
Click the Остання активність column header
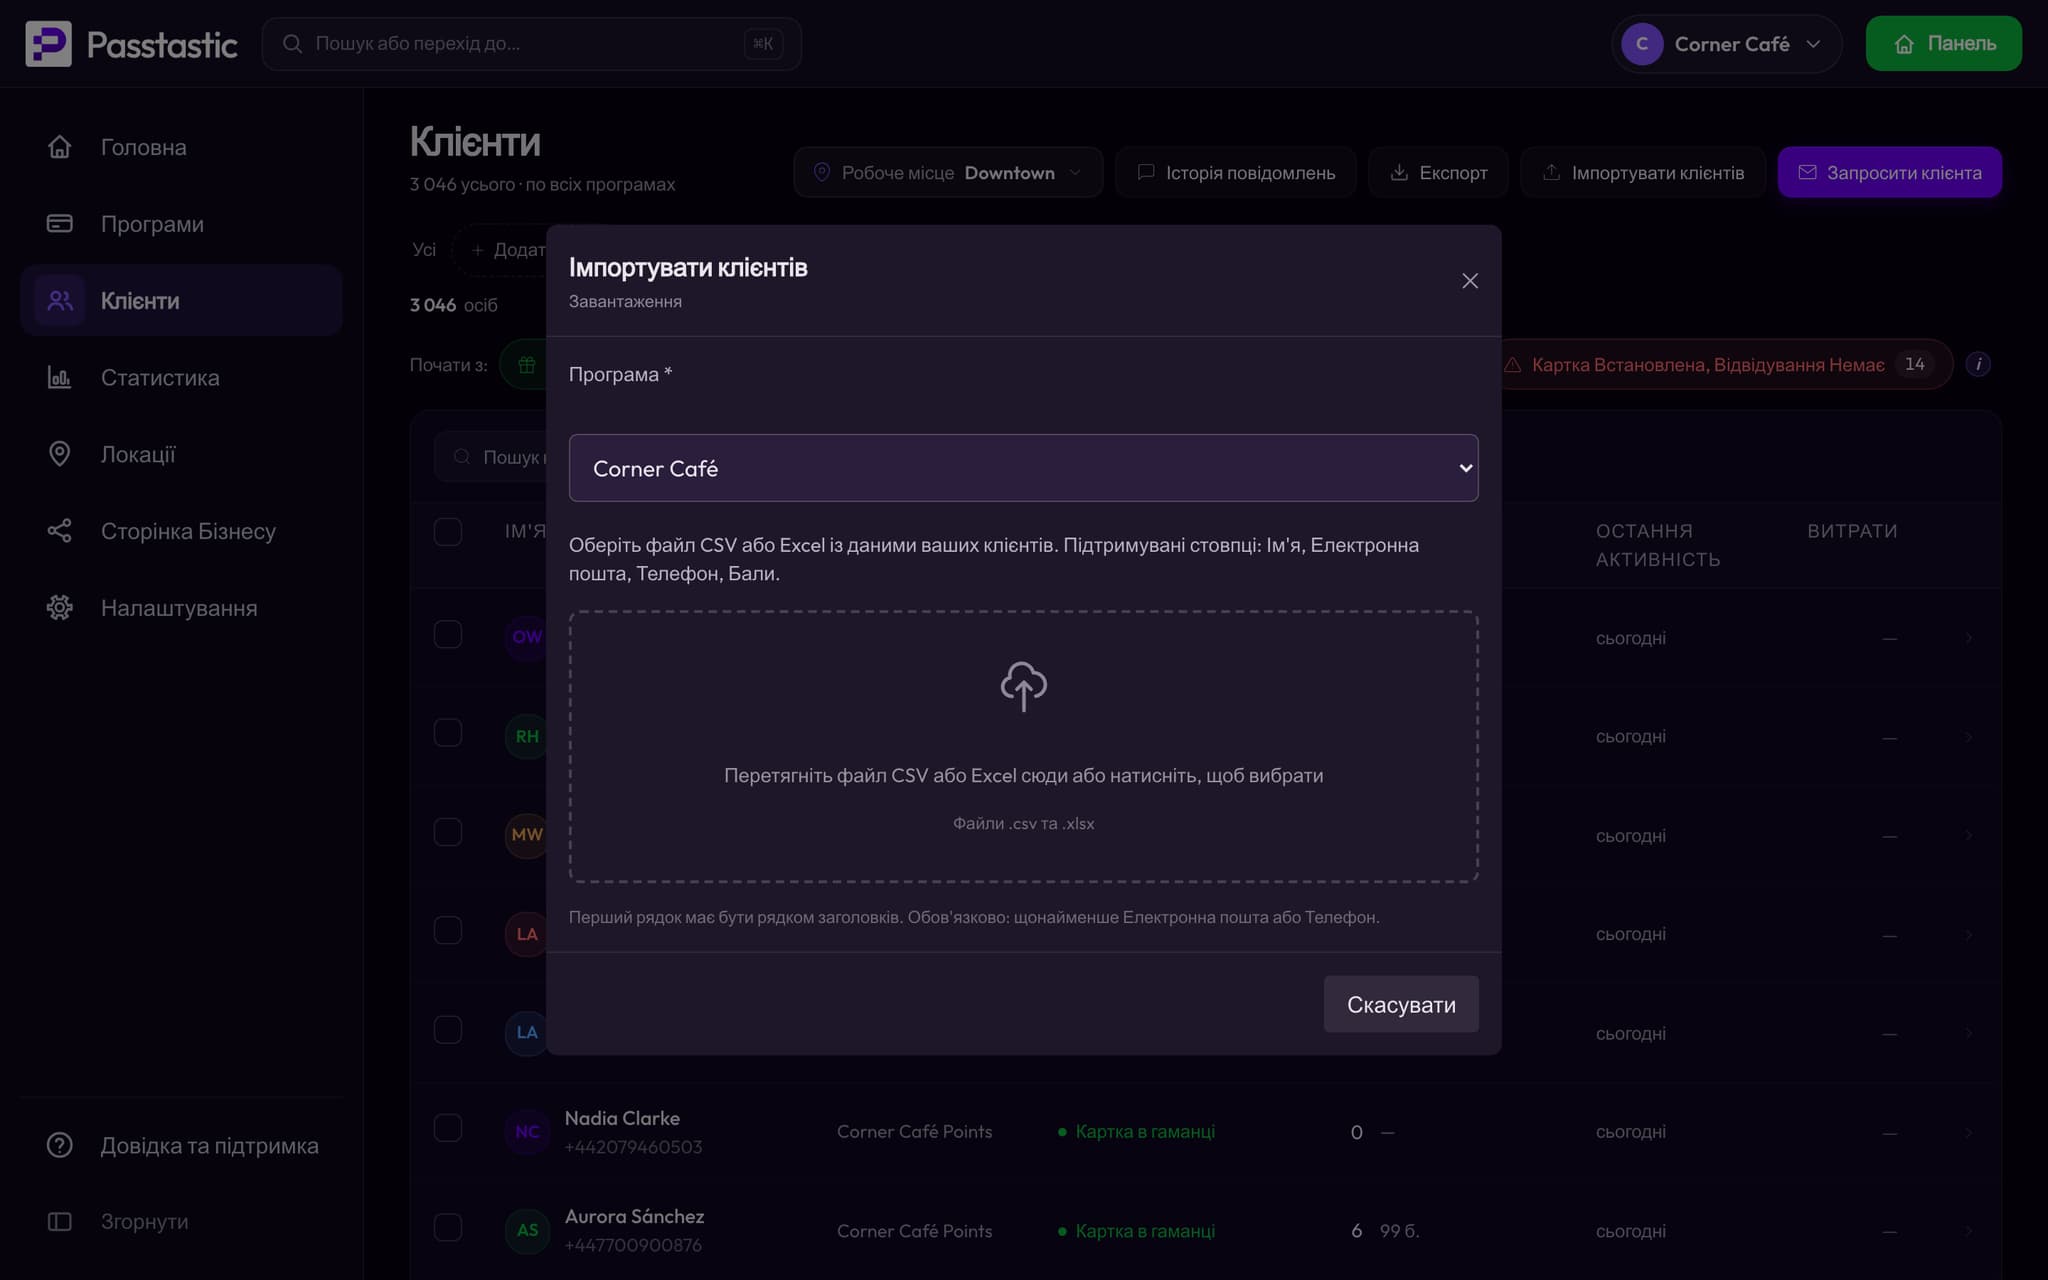pyautogui.click(x=1657, y=545)
